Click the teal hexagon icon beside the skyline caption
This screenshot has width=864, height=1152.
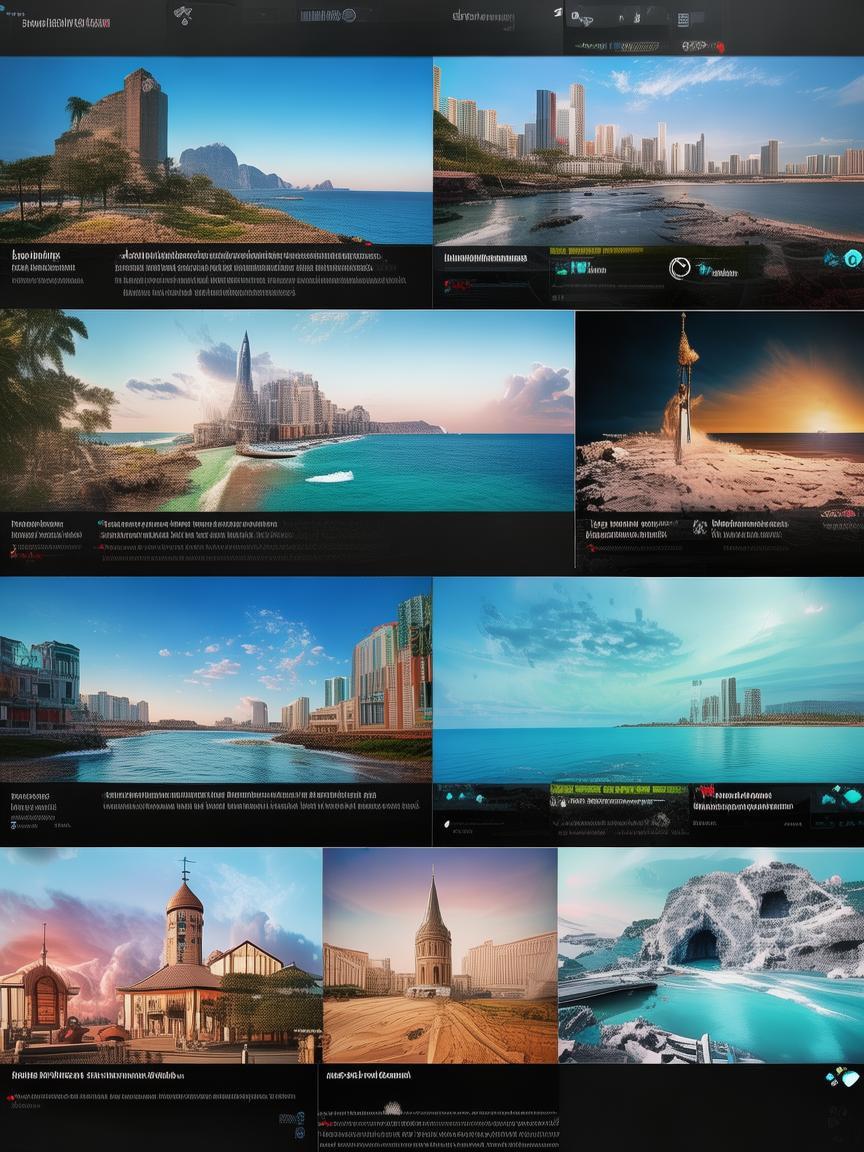pos(851,259)
